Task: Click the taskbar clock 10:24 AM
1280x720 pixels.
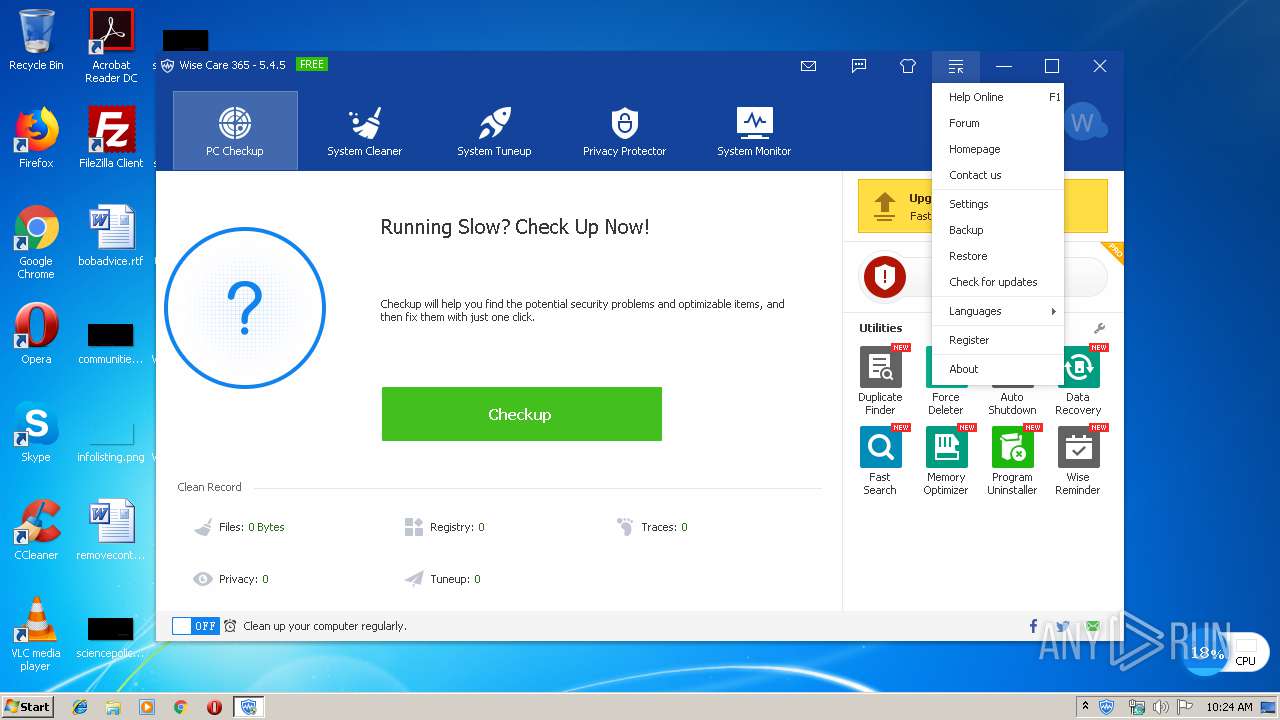Action: 1229,707
